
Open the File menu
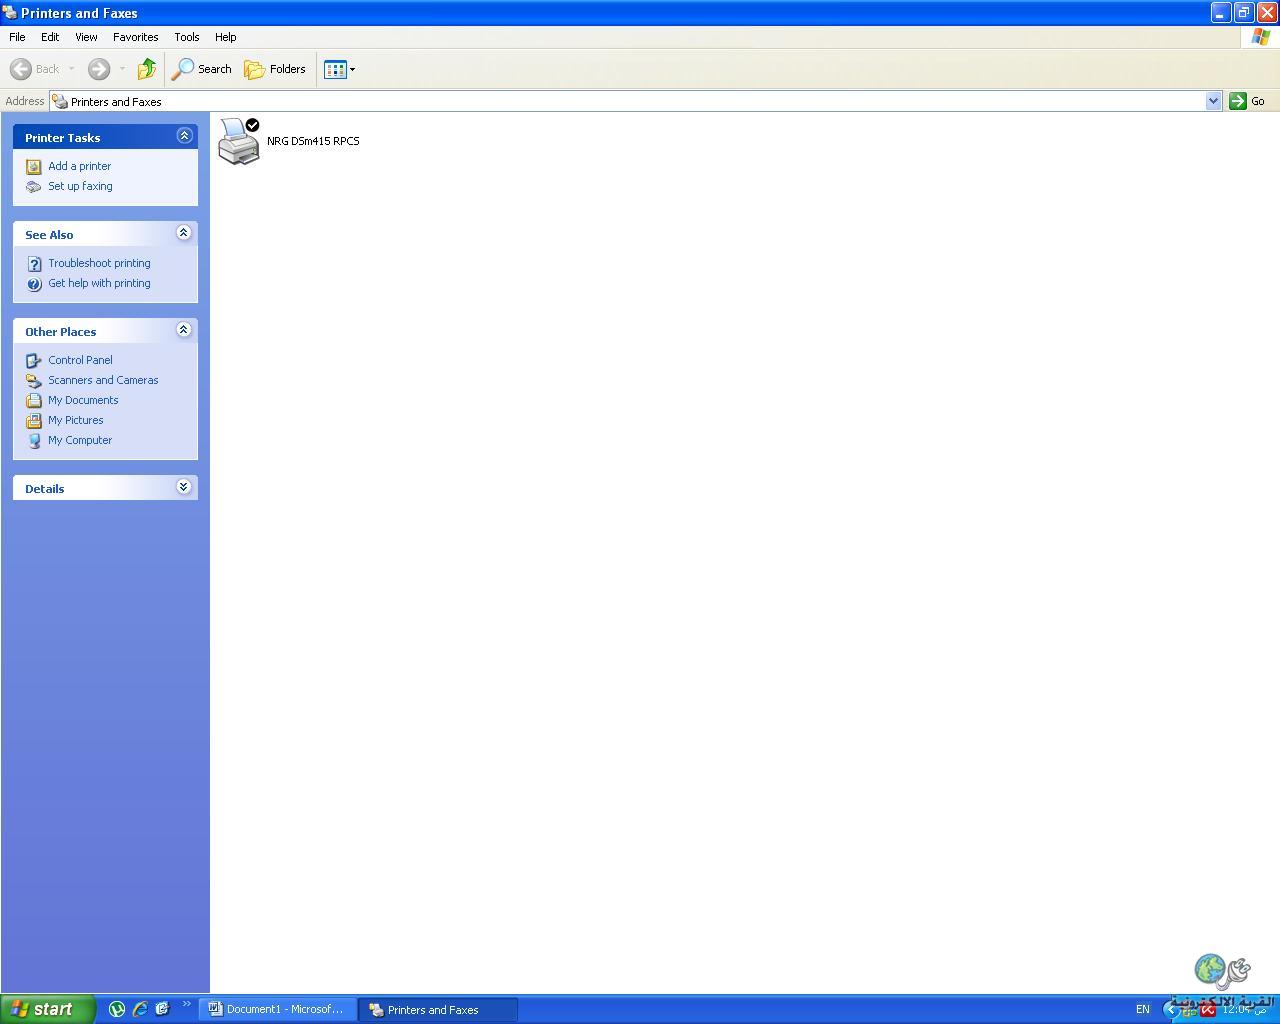[x=17, y=37]
